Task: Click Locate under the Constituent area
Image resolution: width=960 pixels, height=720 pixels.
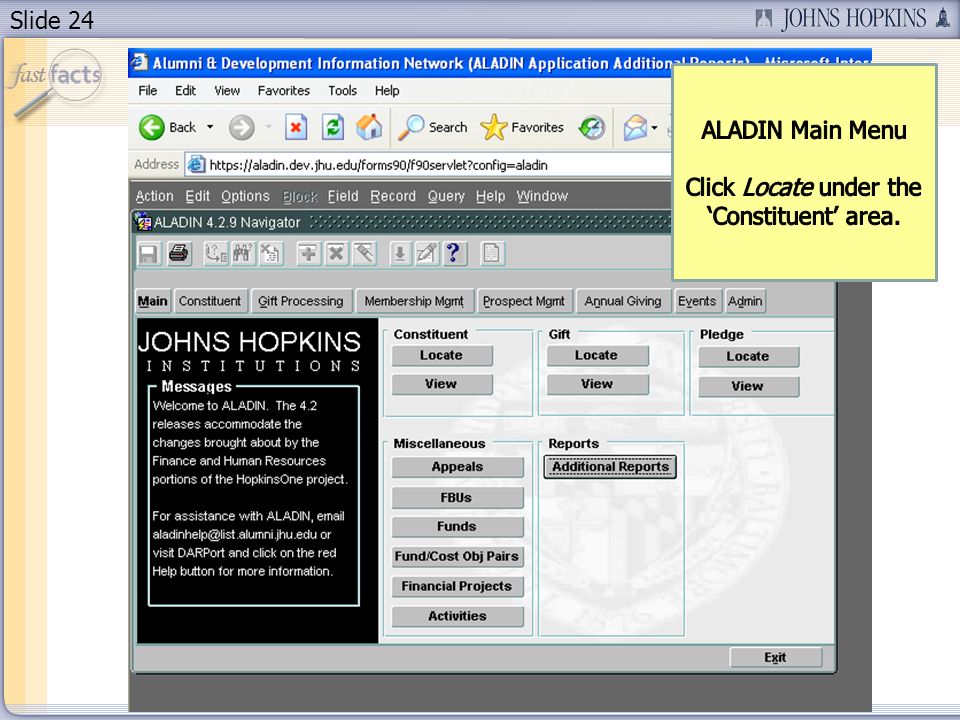Action: (441, 356)
